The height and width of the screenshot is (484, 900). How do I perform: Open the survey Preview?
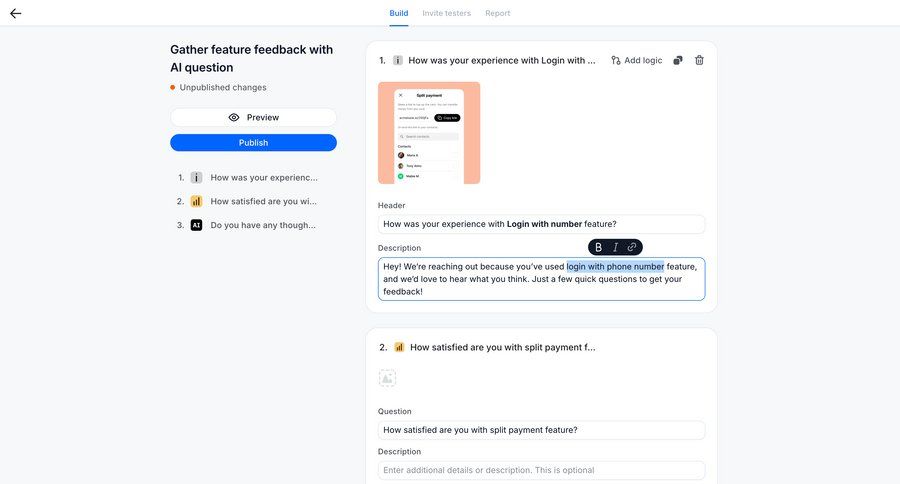click(253, 117)
